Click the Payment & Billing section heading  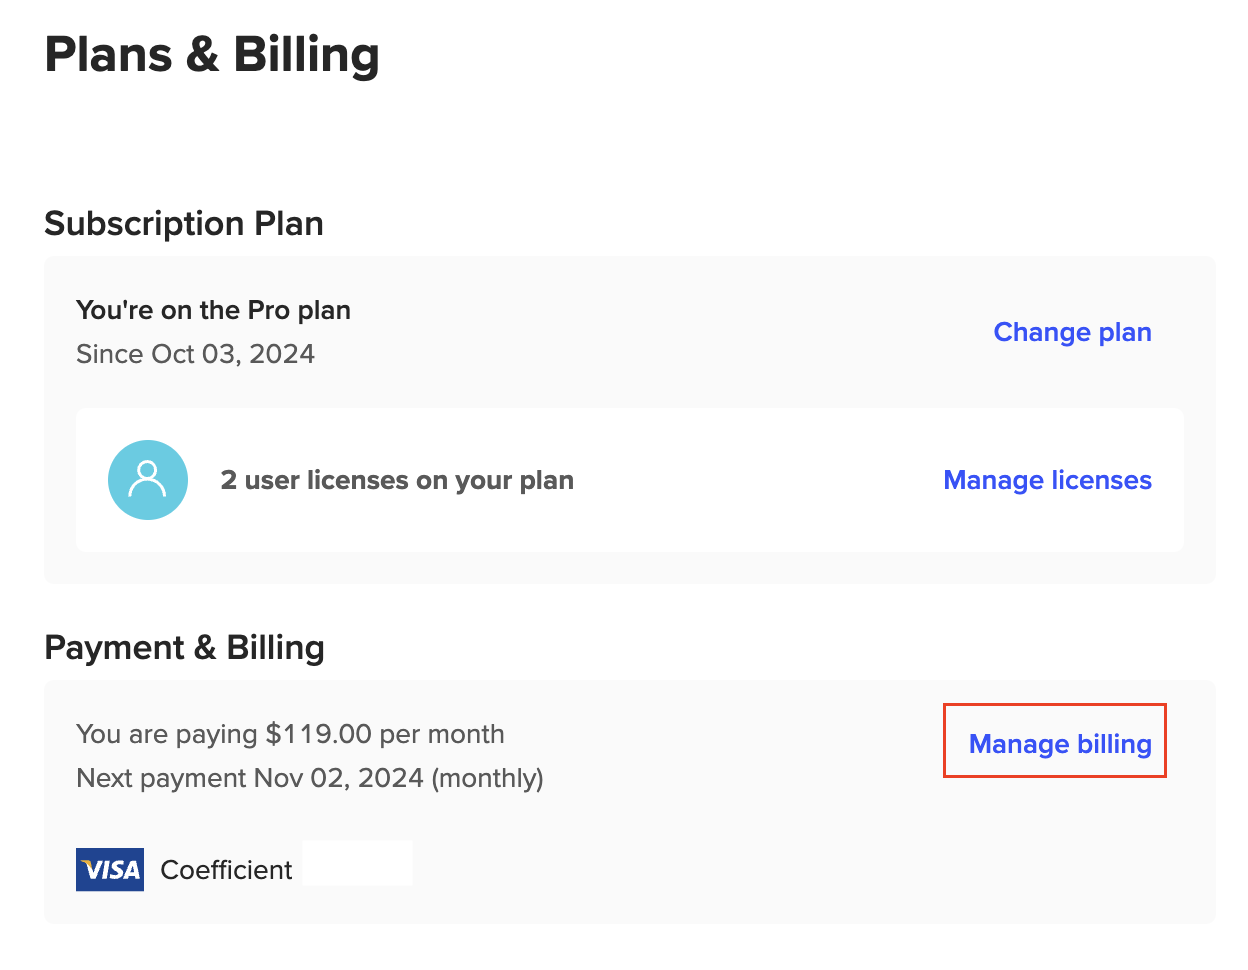(184, 647)
